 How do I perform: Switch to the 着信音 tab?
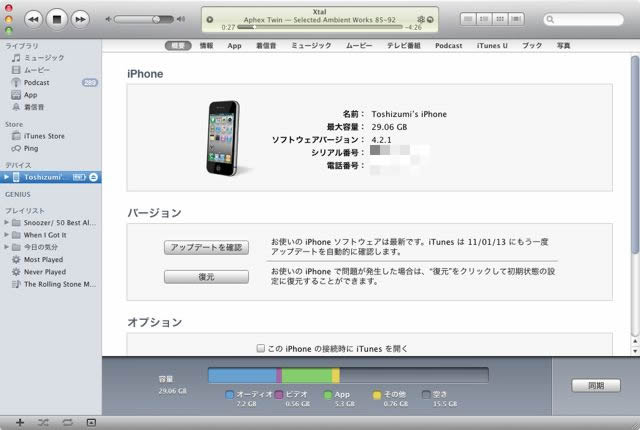(266, 46)
